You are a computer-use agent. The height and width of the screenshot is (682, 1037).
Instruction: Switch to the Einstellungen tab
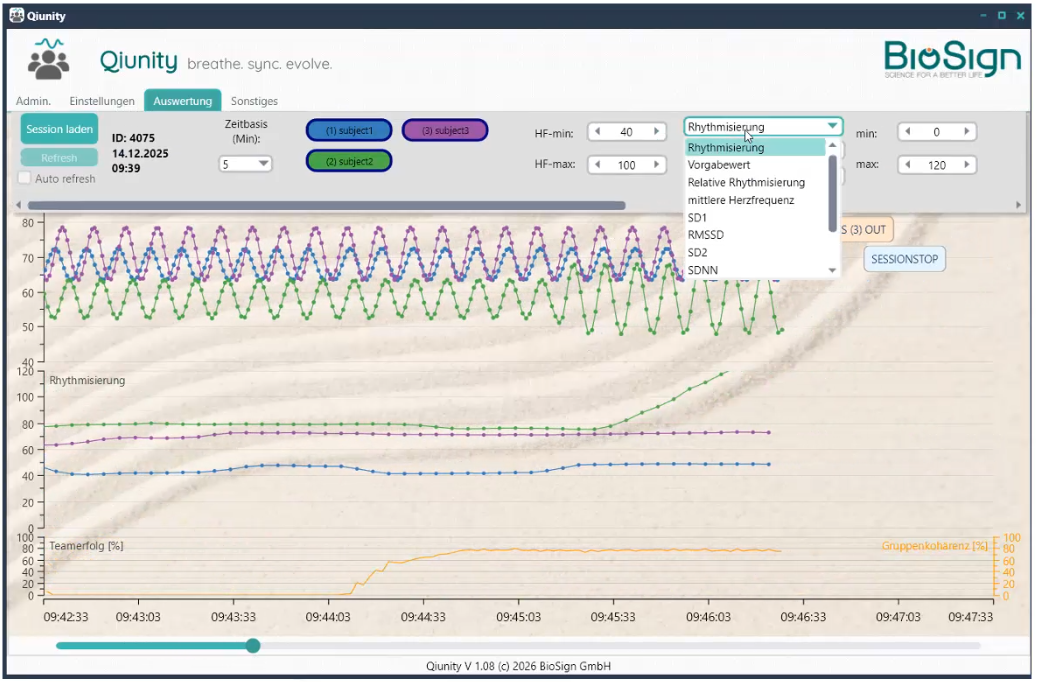coord(102,101)
